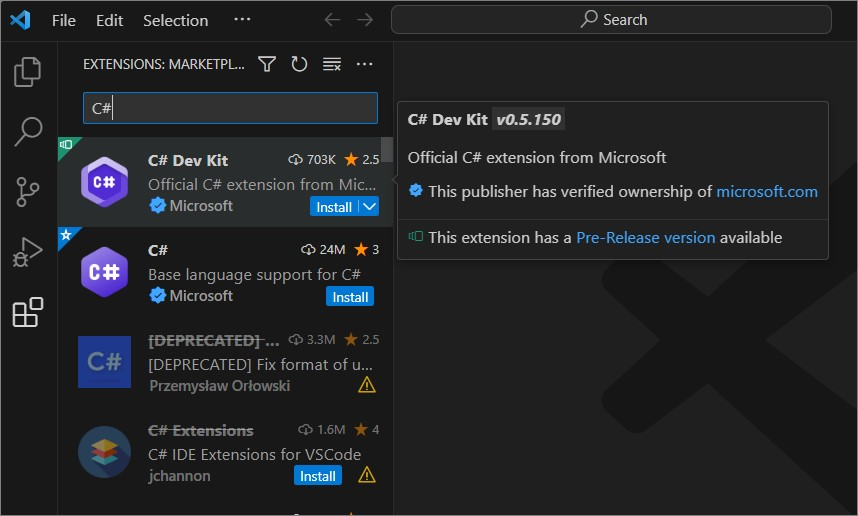
Task: Filter extensions with the funnel icon
Action: coord(267,64)
